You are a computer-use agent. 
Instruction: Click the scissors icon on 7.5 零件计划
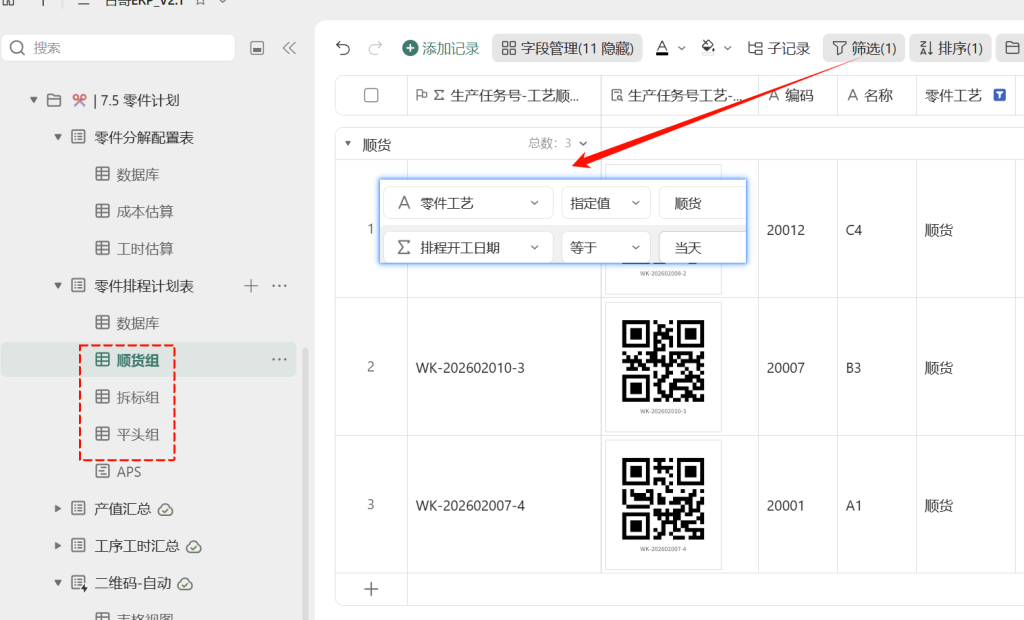[79, 100]
